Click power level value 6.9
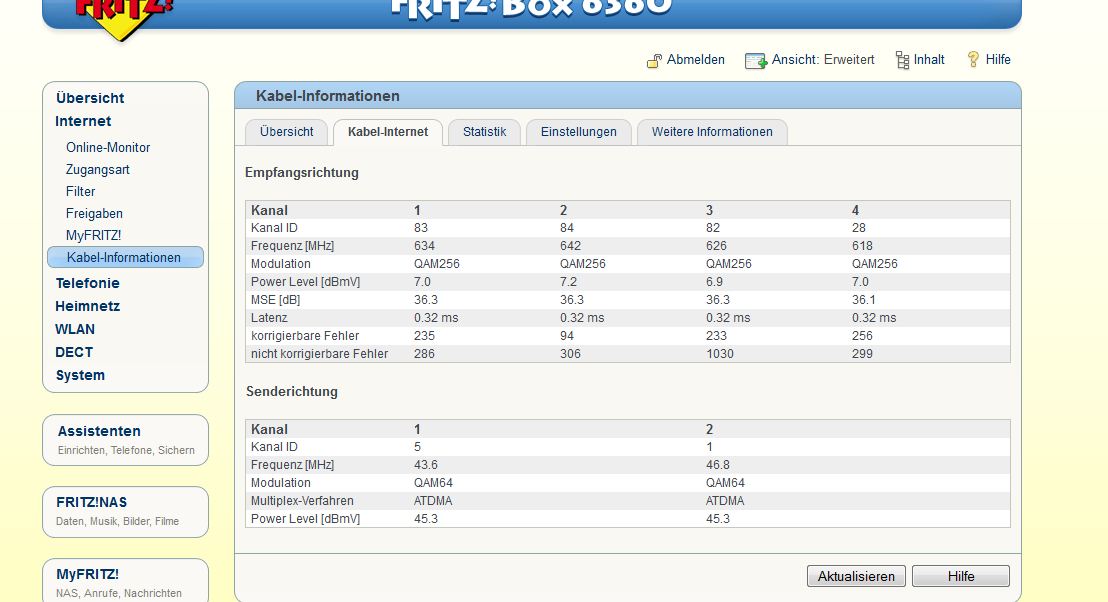1108x602 pixels. (714, 282)
